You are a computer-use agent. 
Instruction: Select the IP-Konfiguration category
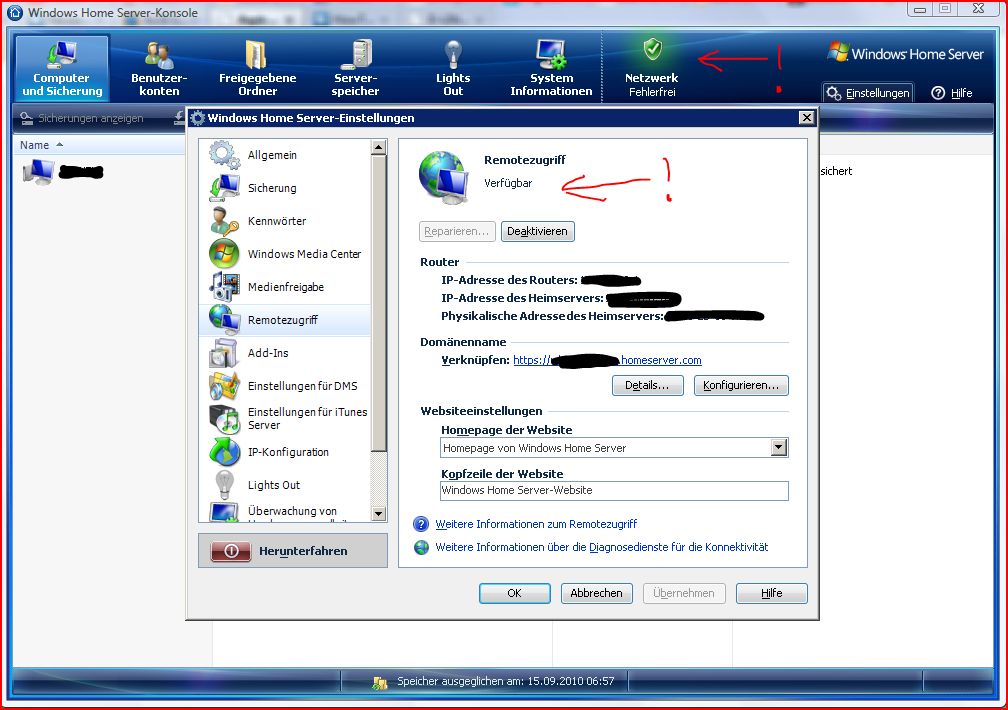click(285, 452)
